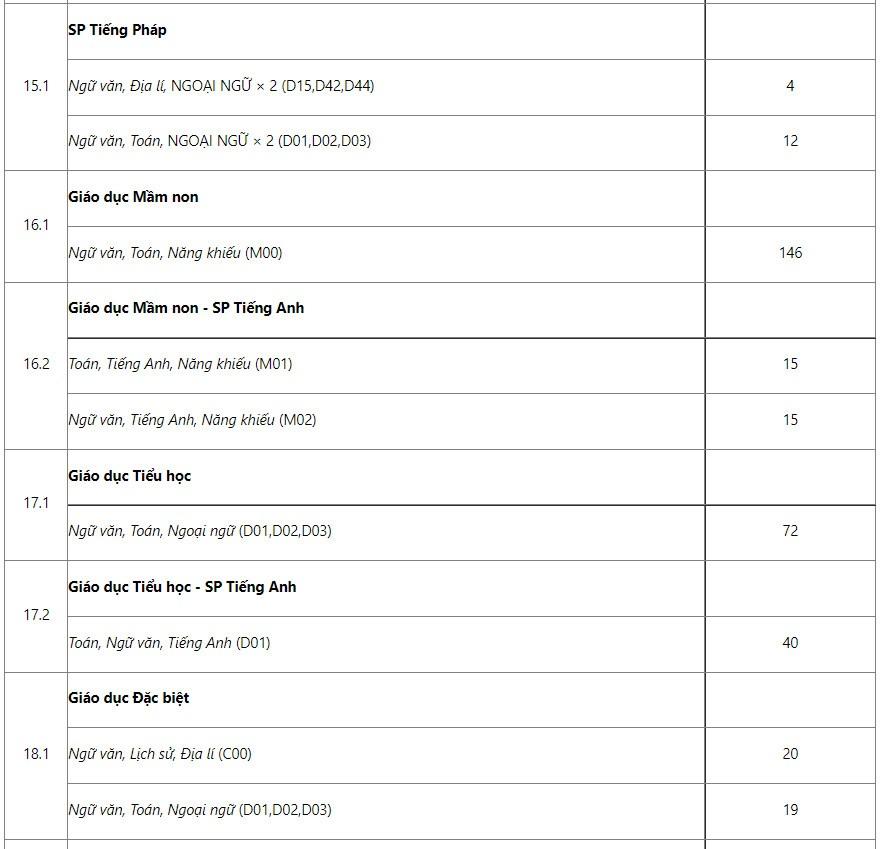Select the Năng khiếu (M00) combination text

(x=175, y=253)
